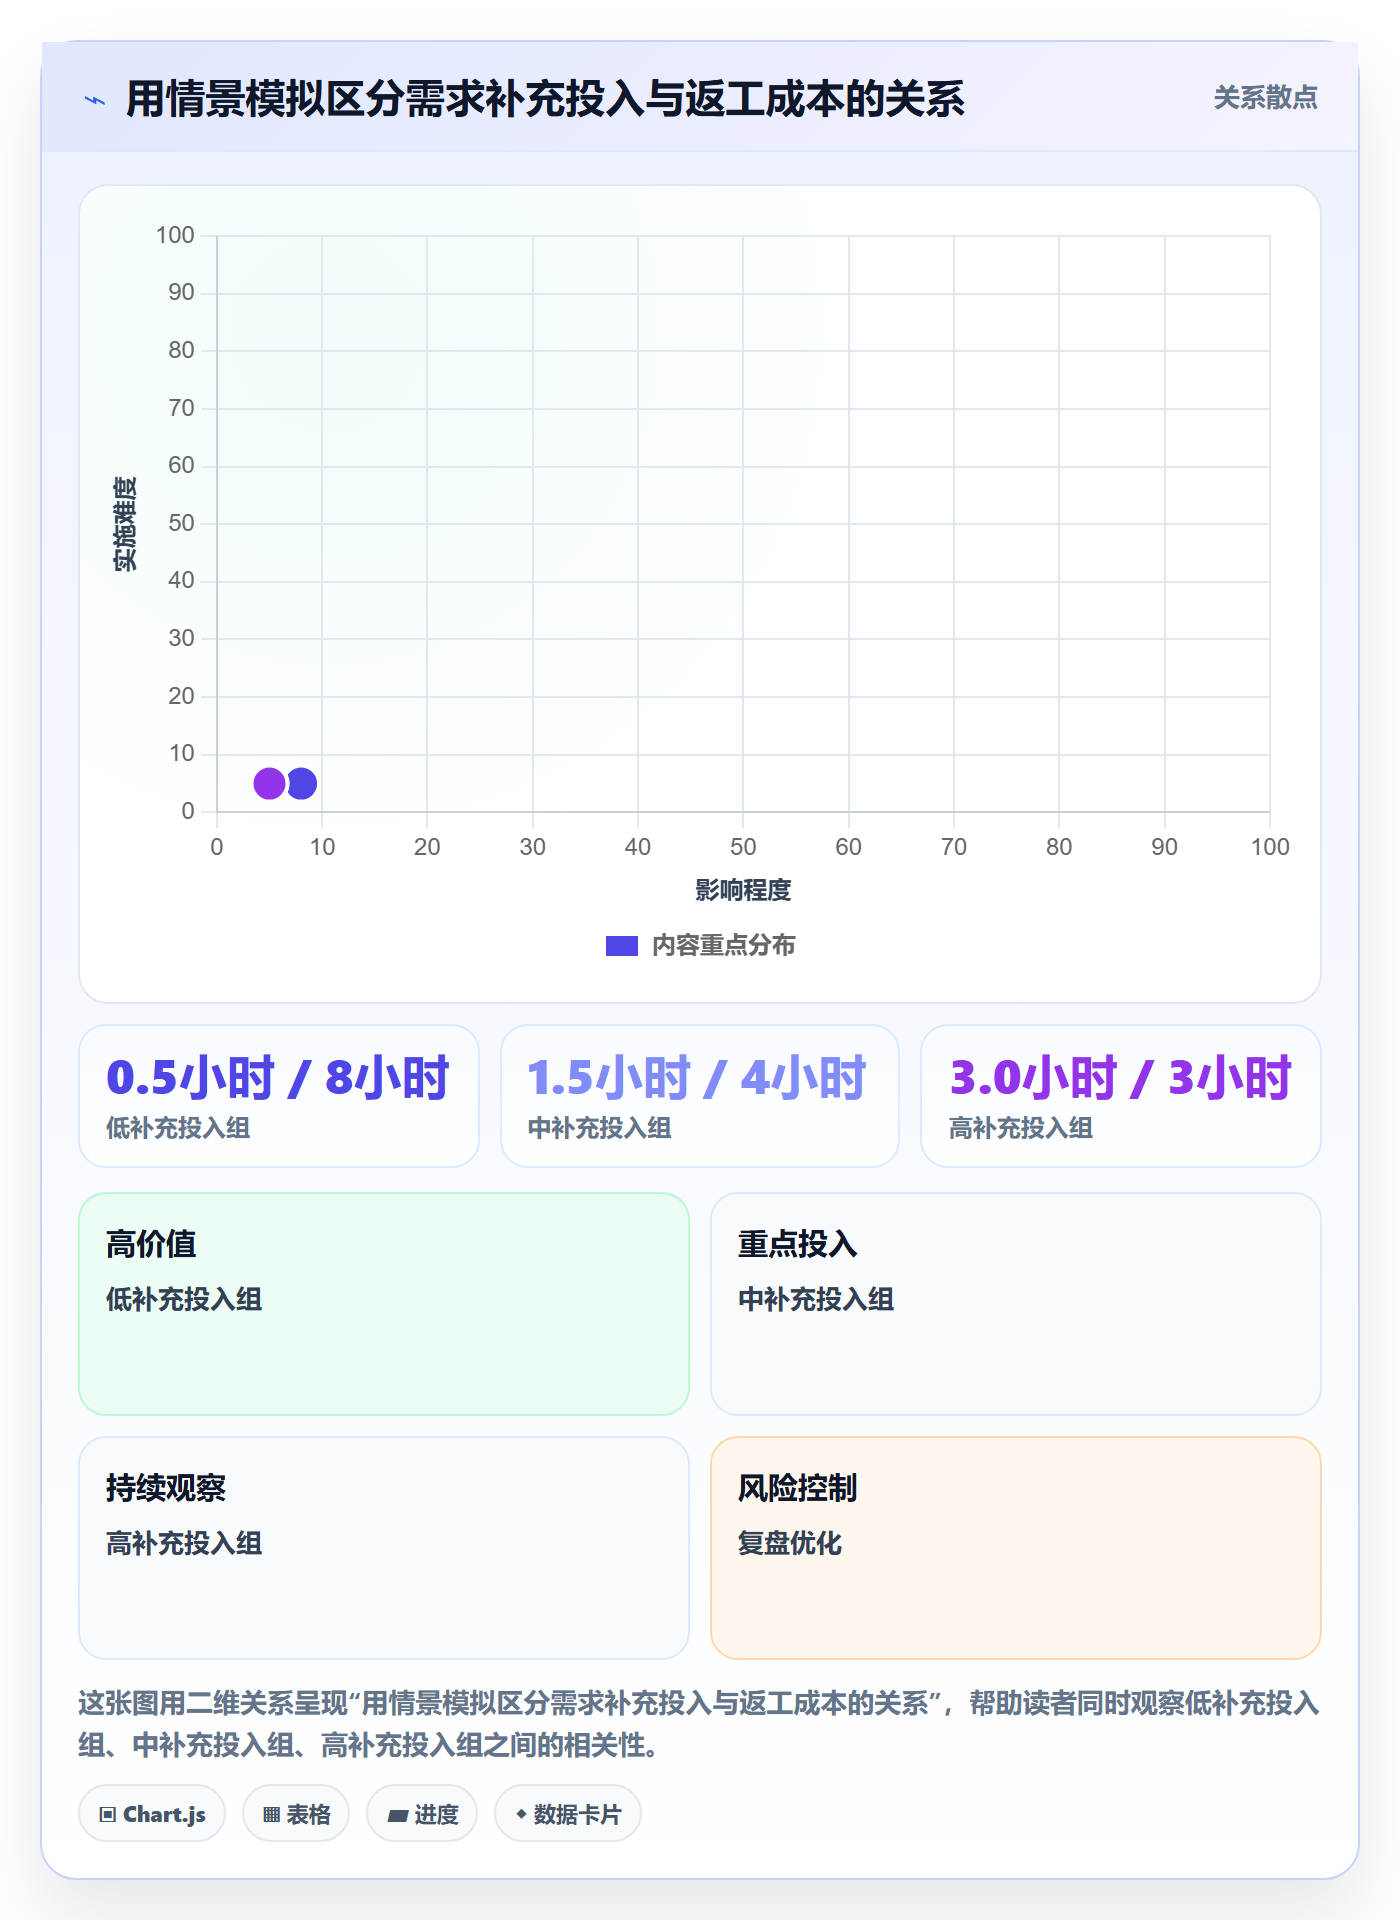The image size is (1400, 1920).
Task: Click the lightning bolt icon beside the title
Action: (95, 100)
